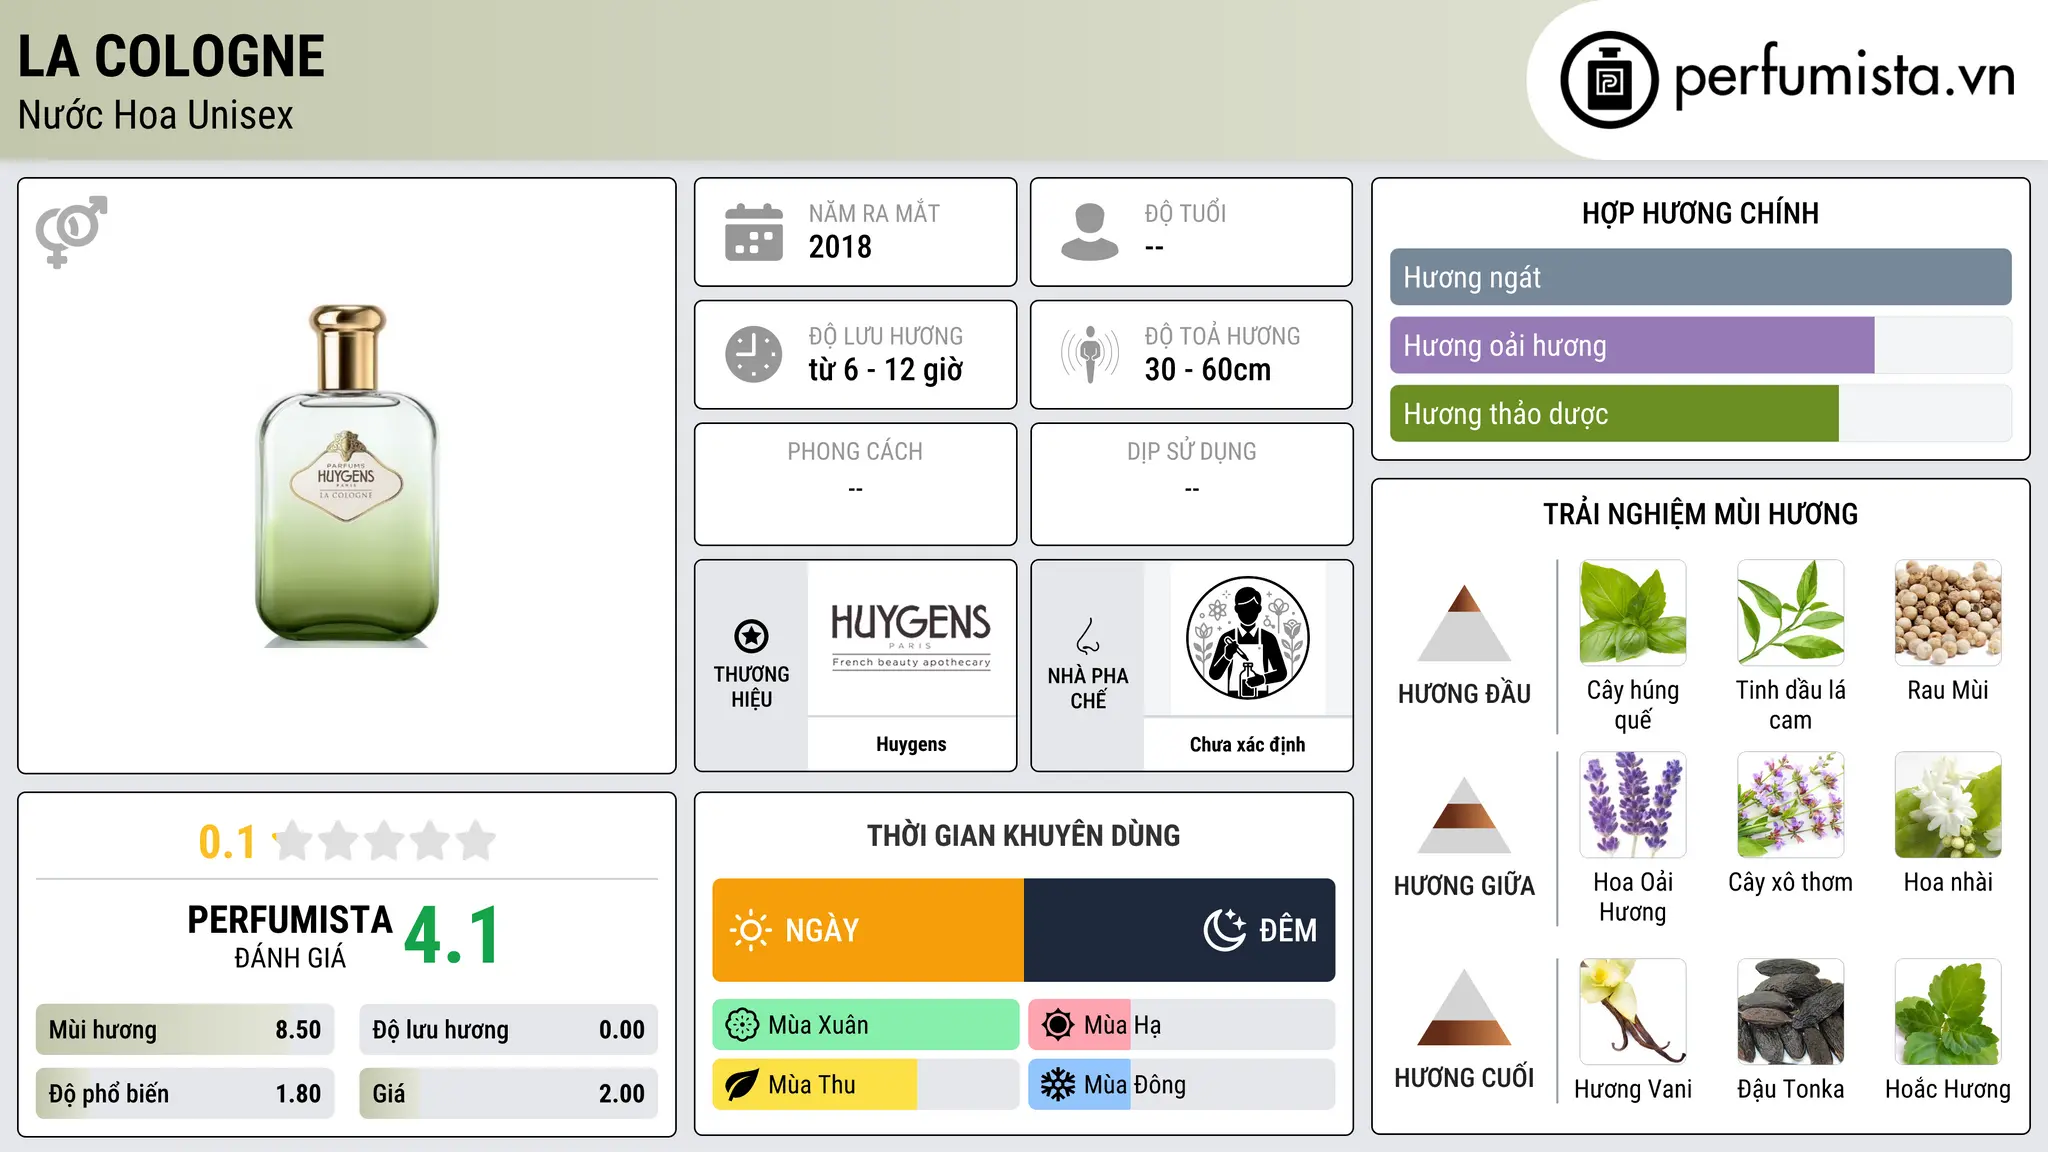Click the Độ phổ biến 1.80 score bar
This screenshot has height=1152, width=2048.
tap(185, 1094)
